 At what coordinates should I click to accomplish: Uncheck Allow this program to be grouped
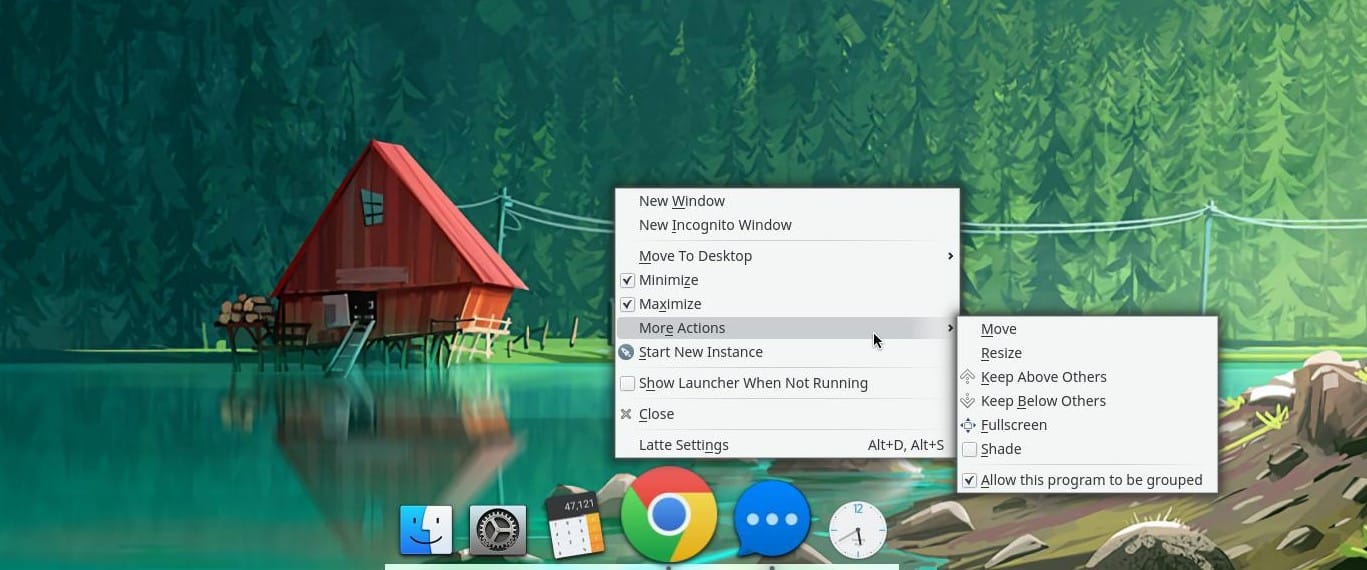(969, 480)
